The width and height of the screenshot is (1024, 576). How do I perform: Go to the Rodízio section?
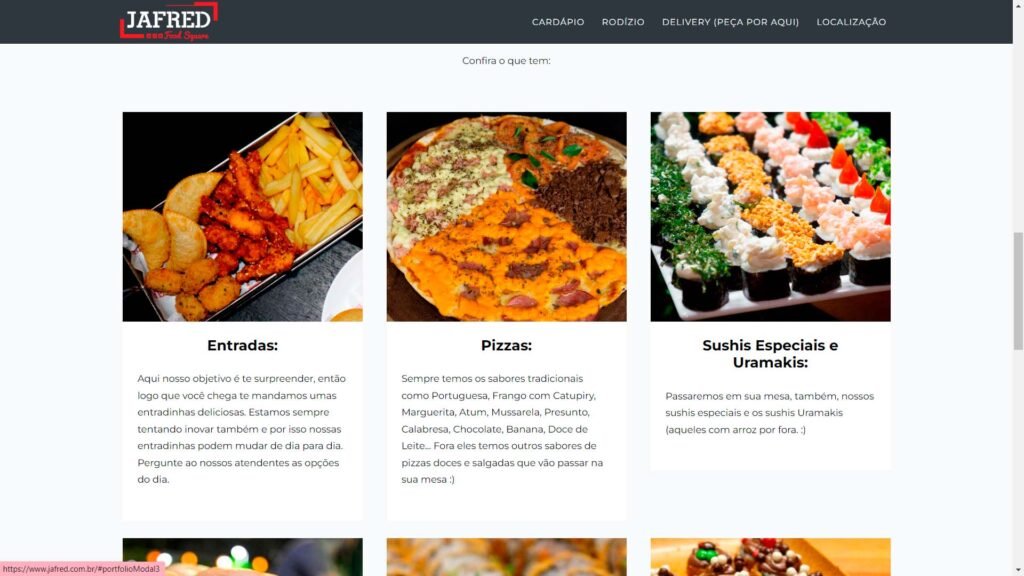click(623, 22)
